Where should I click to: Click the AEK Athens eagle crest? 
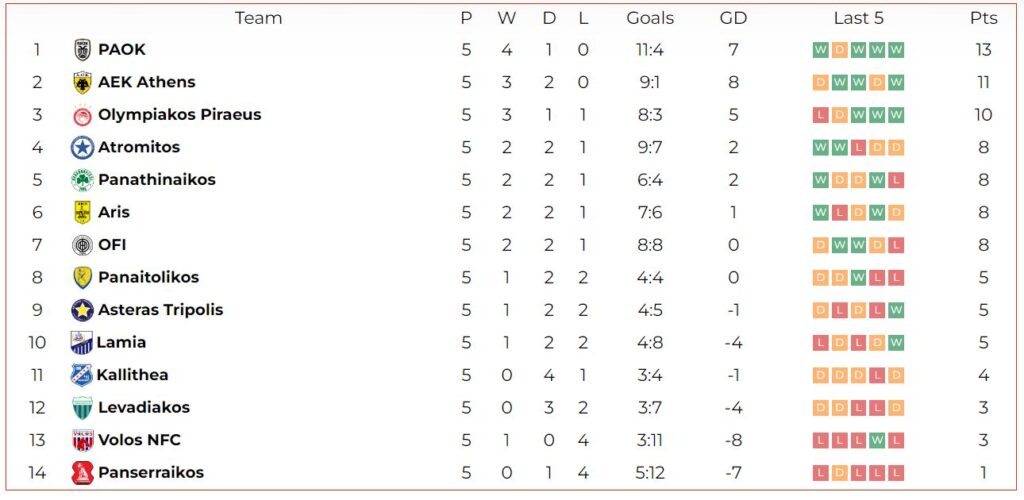point(82,83)
